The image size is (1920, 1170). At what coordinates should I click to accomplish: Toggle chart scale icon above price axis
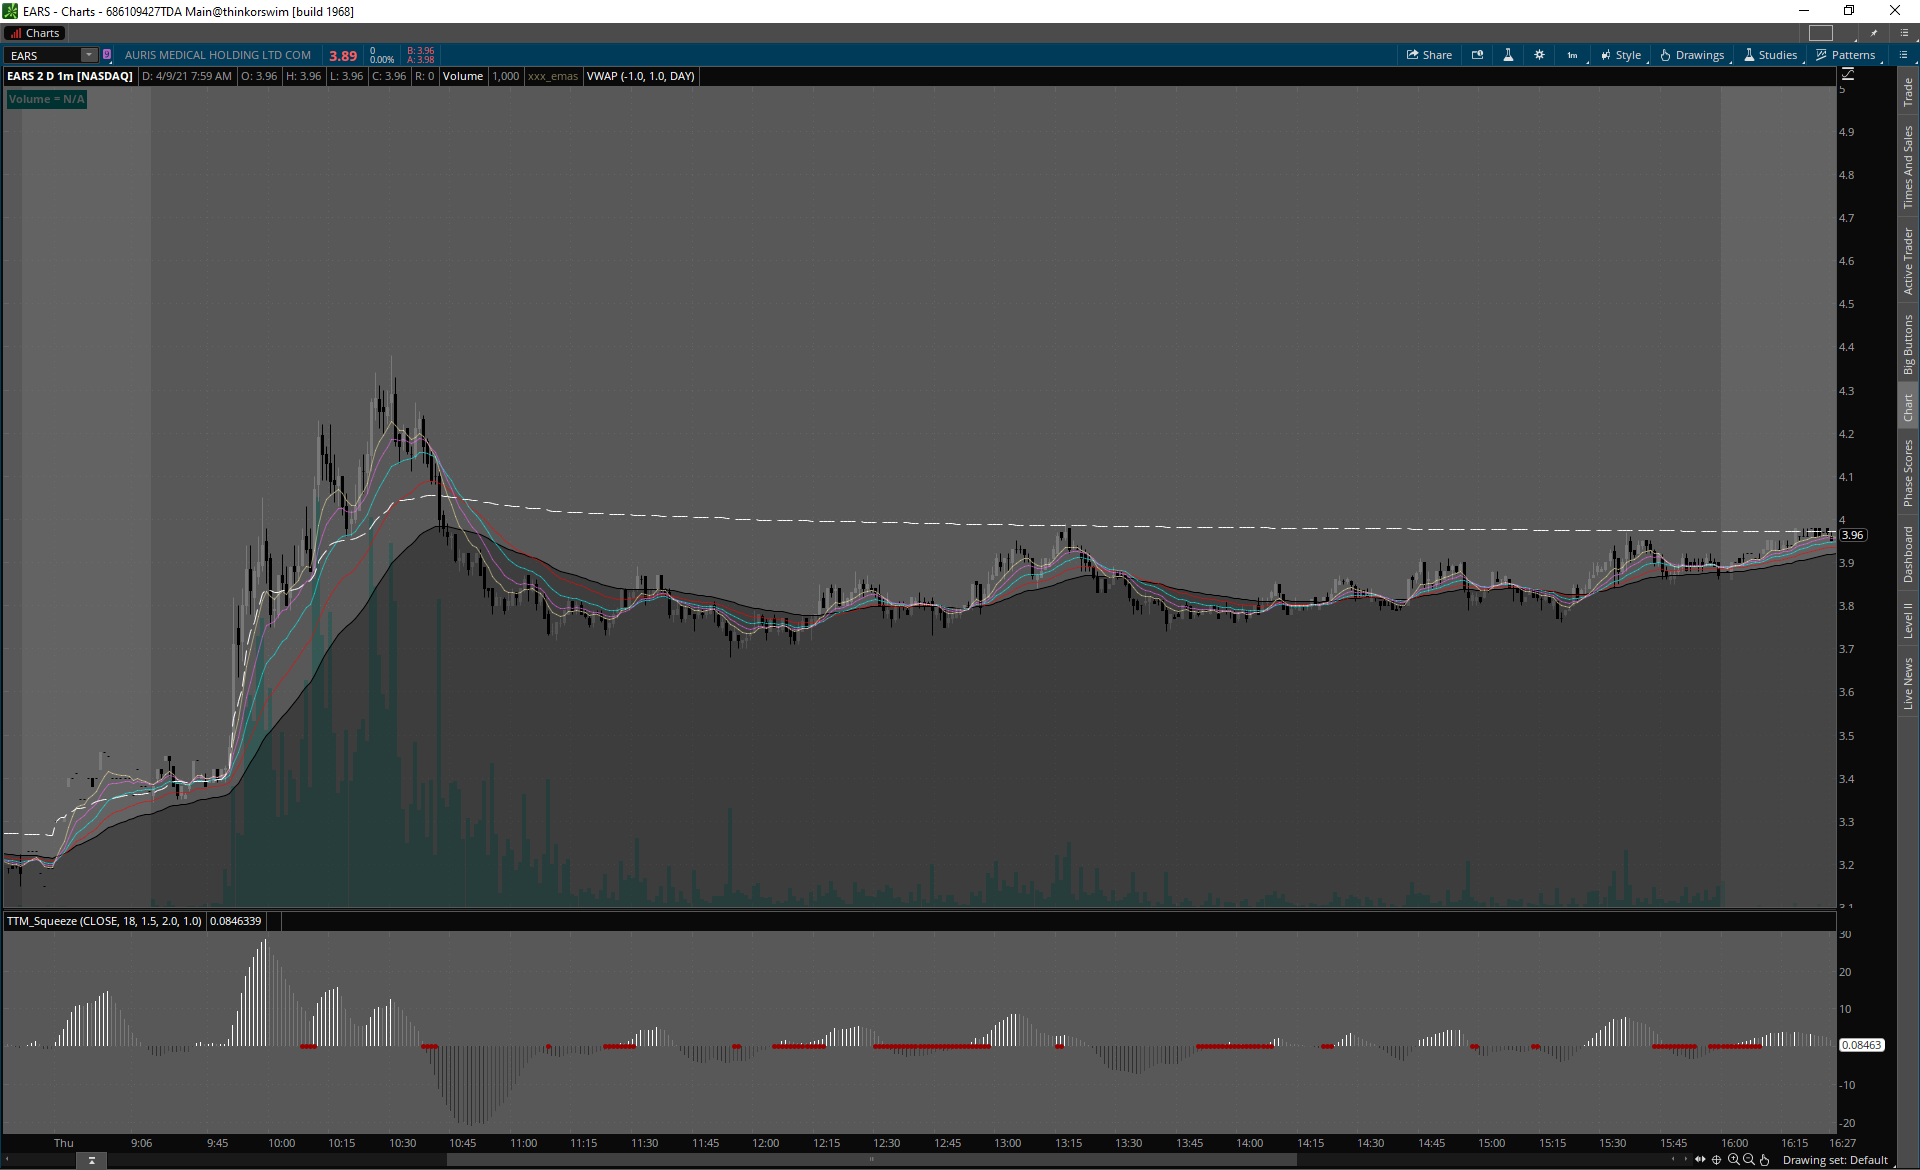[x=1848, y=74]
